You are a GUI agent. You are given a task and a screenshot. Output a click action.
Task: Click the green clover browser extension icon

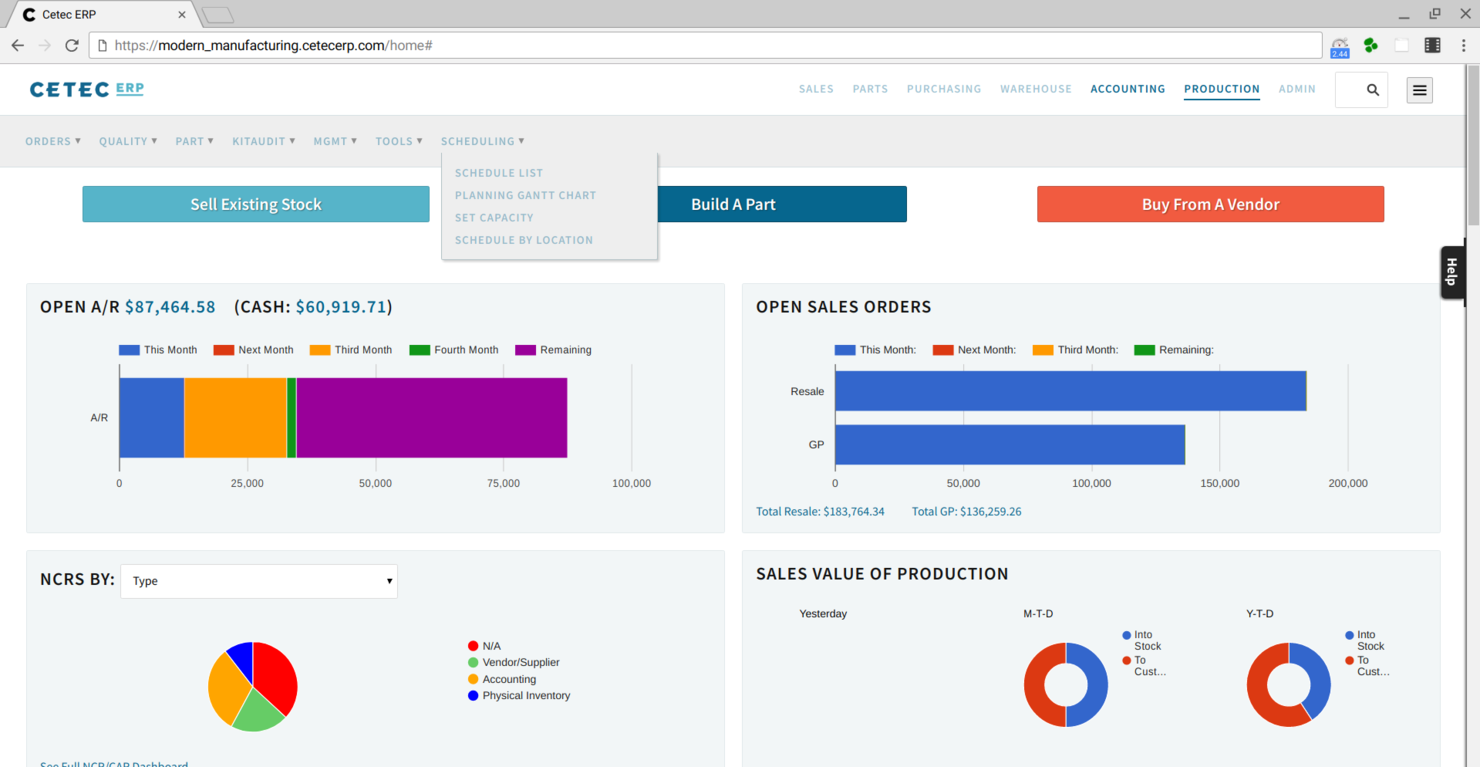click(1371, 45)
